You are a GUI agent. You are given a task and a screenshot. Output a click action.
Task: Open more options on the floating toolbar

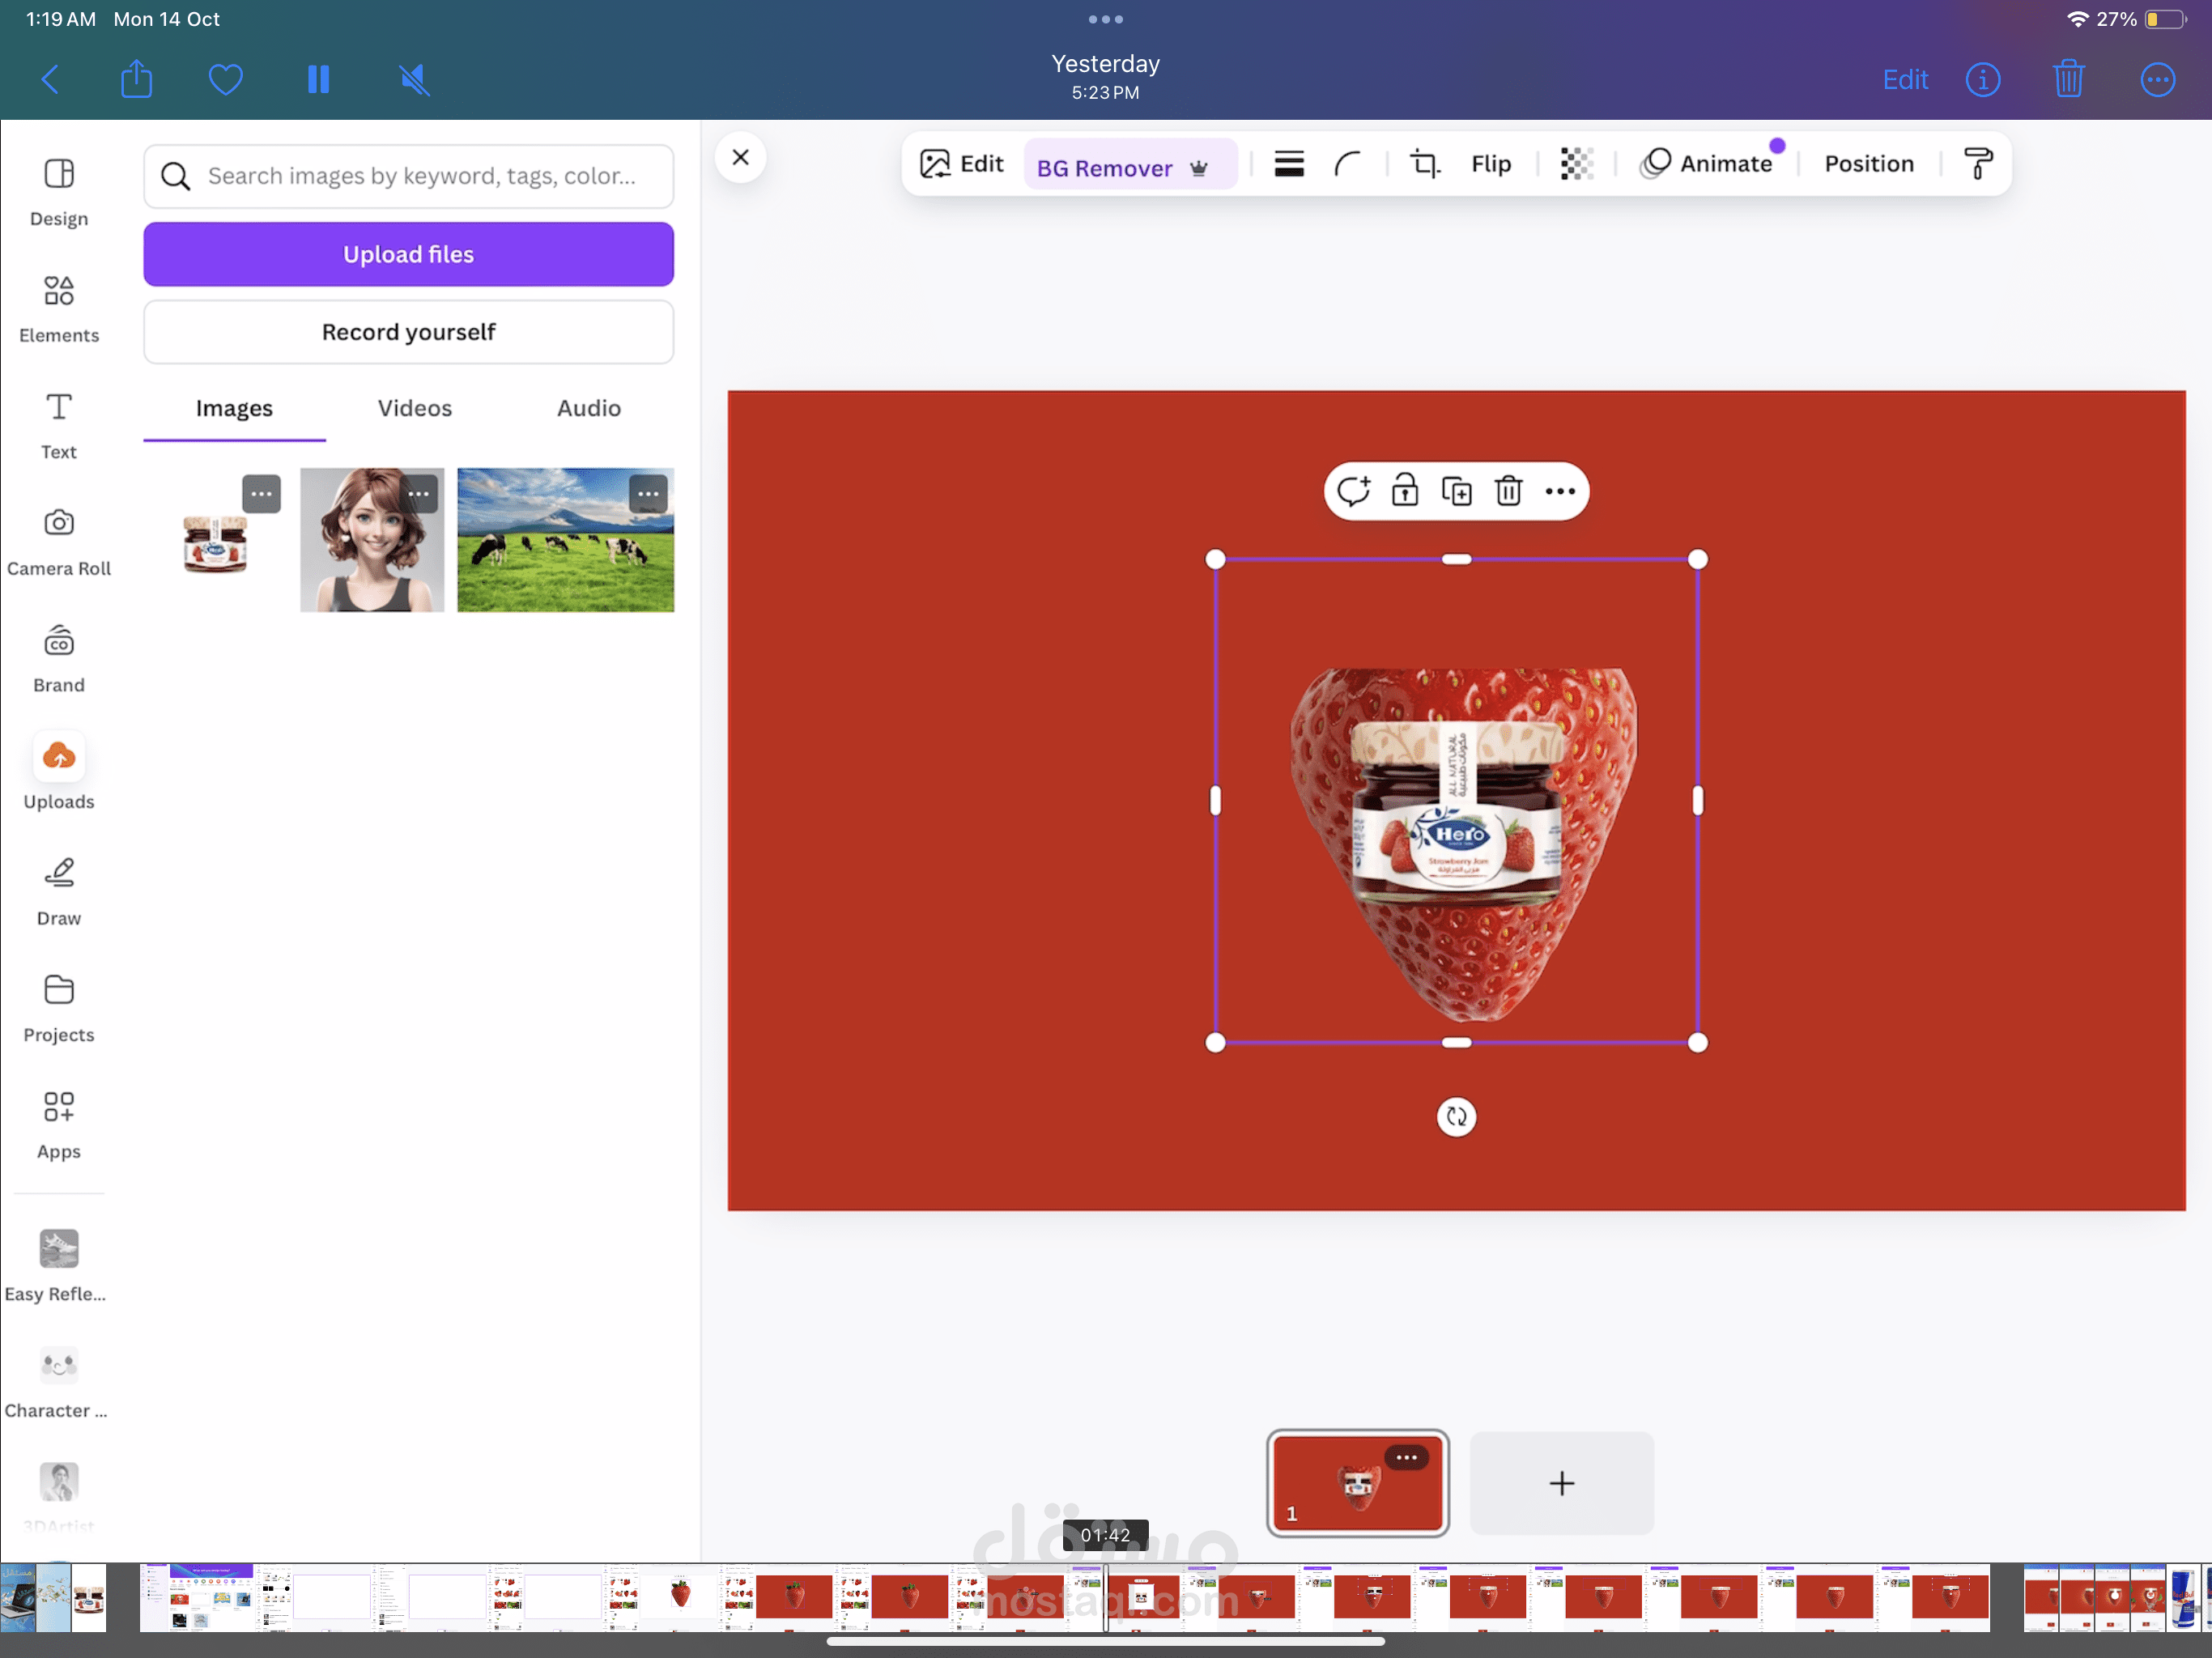coord(1559,491)
